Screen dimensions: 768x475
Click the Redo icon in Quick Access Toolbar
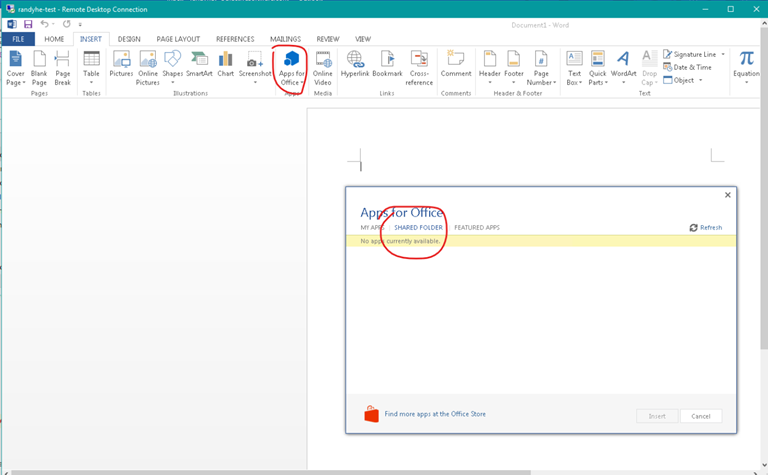coord(67,24)
